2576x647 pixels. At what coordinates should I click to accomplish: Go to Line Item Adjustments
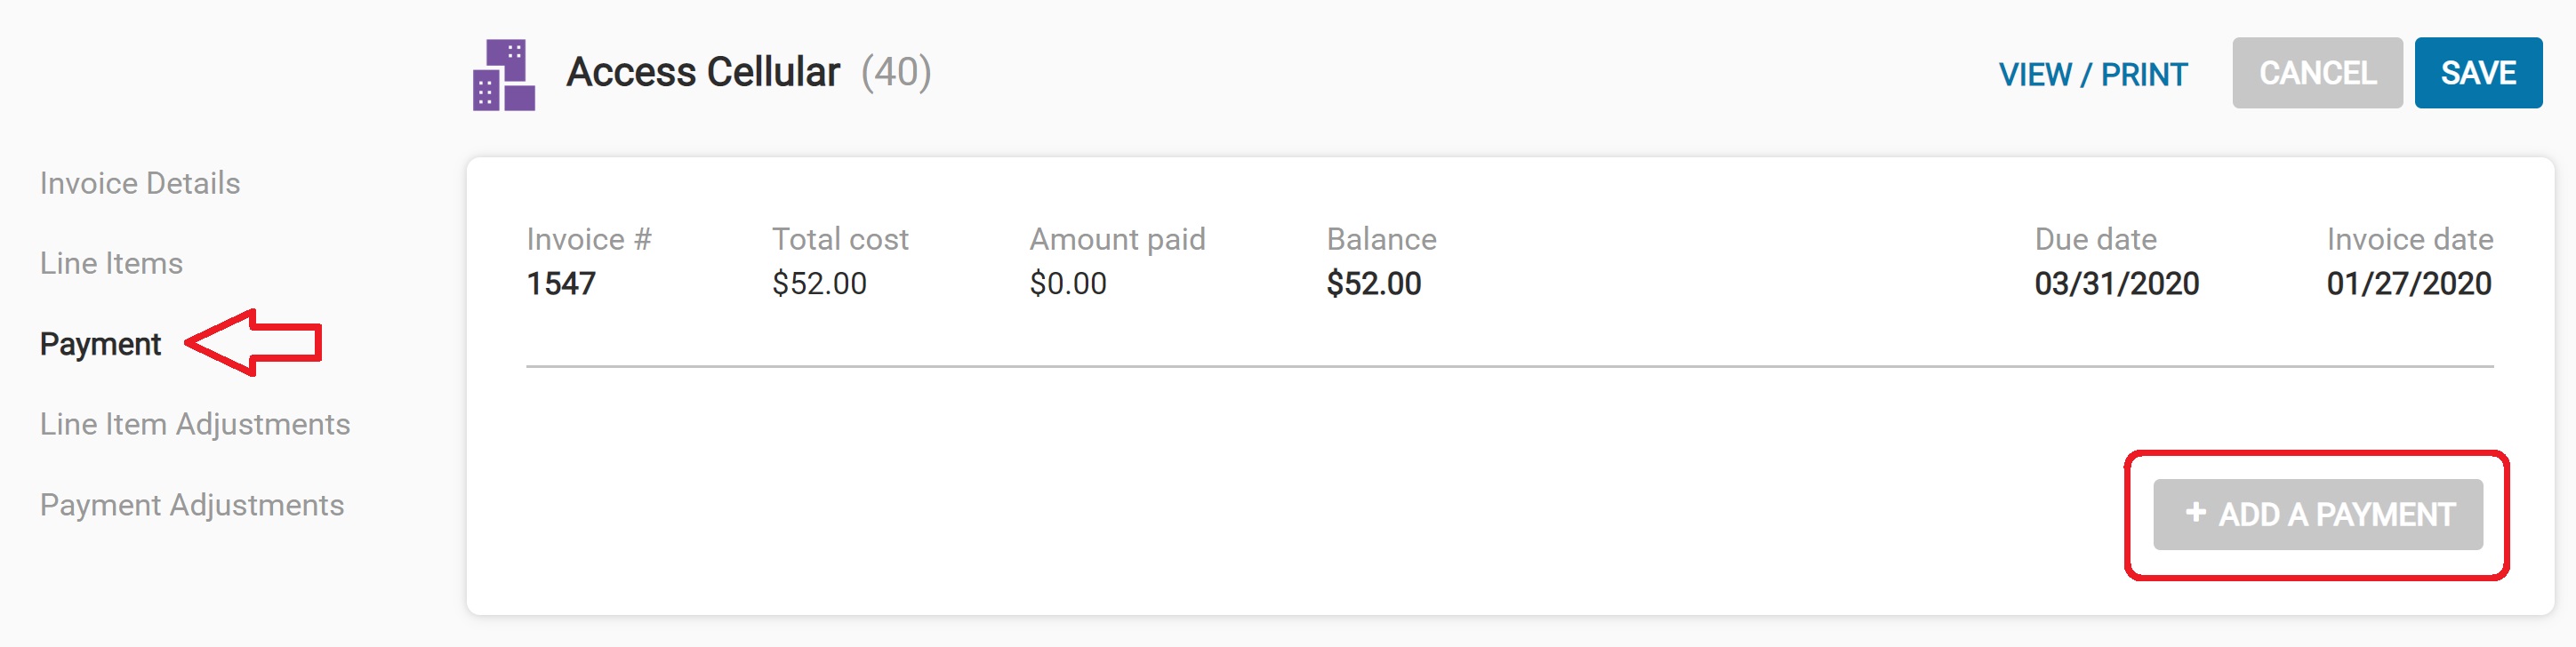pyautogui.click(x=195, y=424)
